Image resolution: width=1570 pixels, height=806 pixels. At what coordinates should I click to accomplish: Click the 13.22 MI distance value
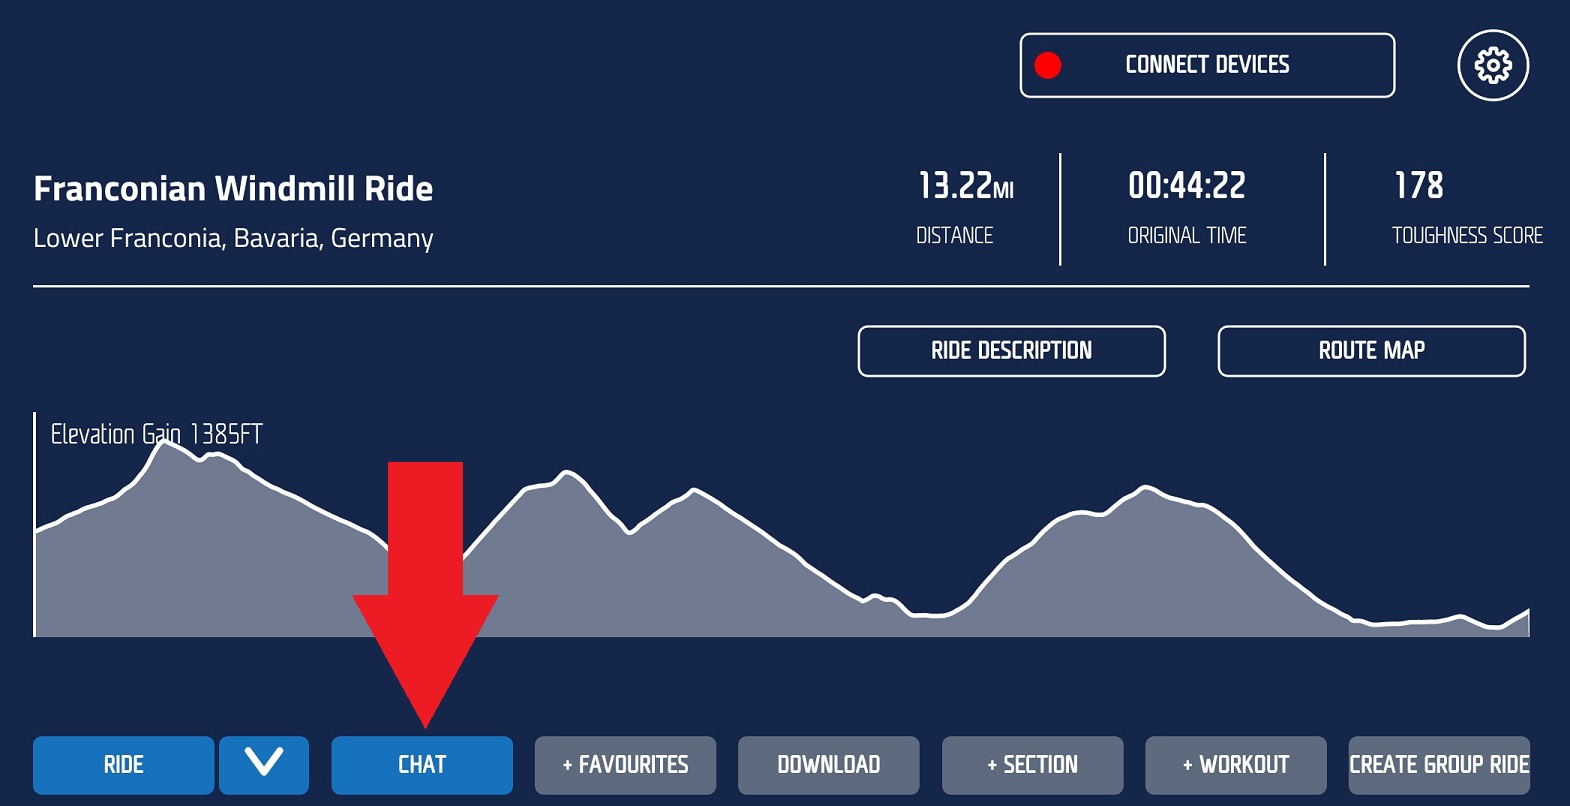(x=966, y=185)
